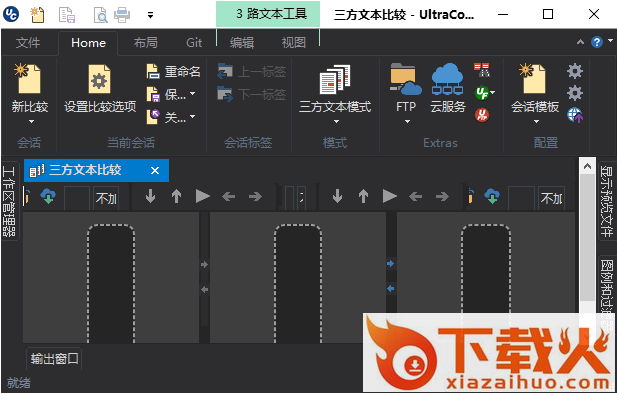Click play compare arrow in left-center toolbar

[x=203, y=196]
